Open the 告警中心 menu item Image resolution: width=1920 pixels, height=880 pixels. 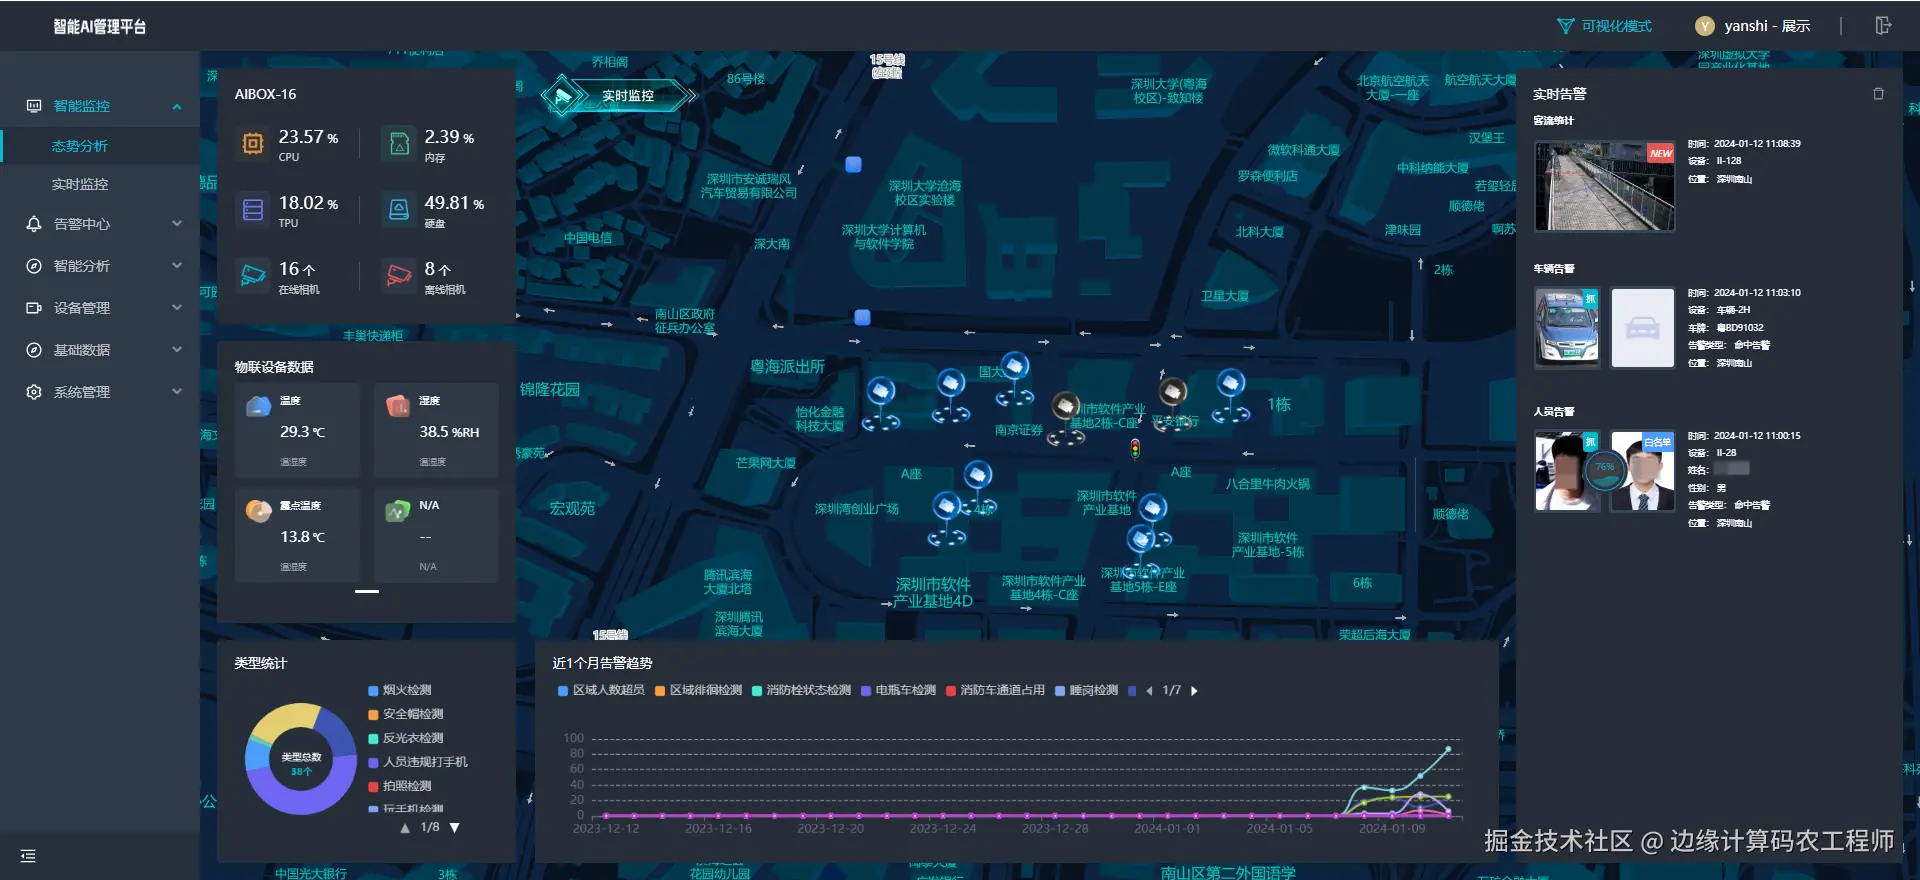coord(100,224)
